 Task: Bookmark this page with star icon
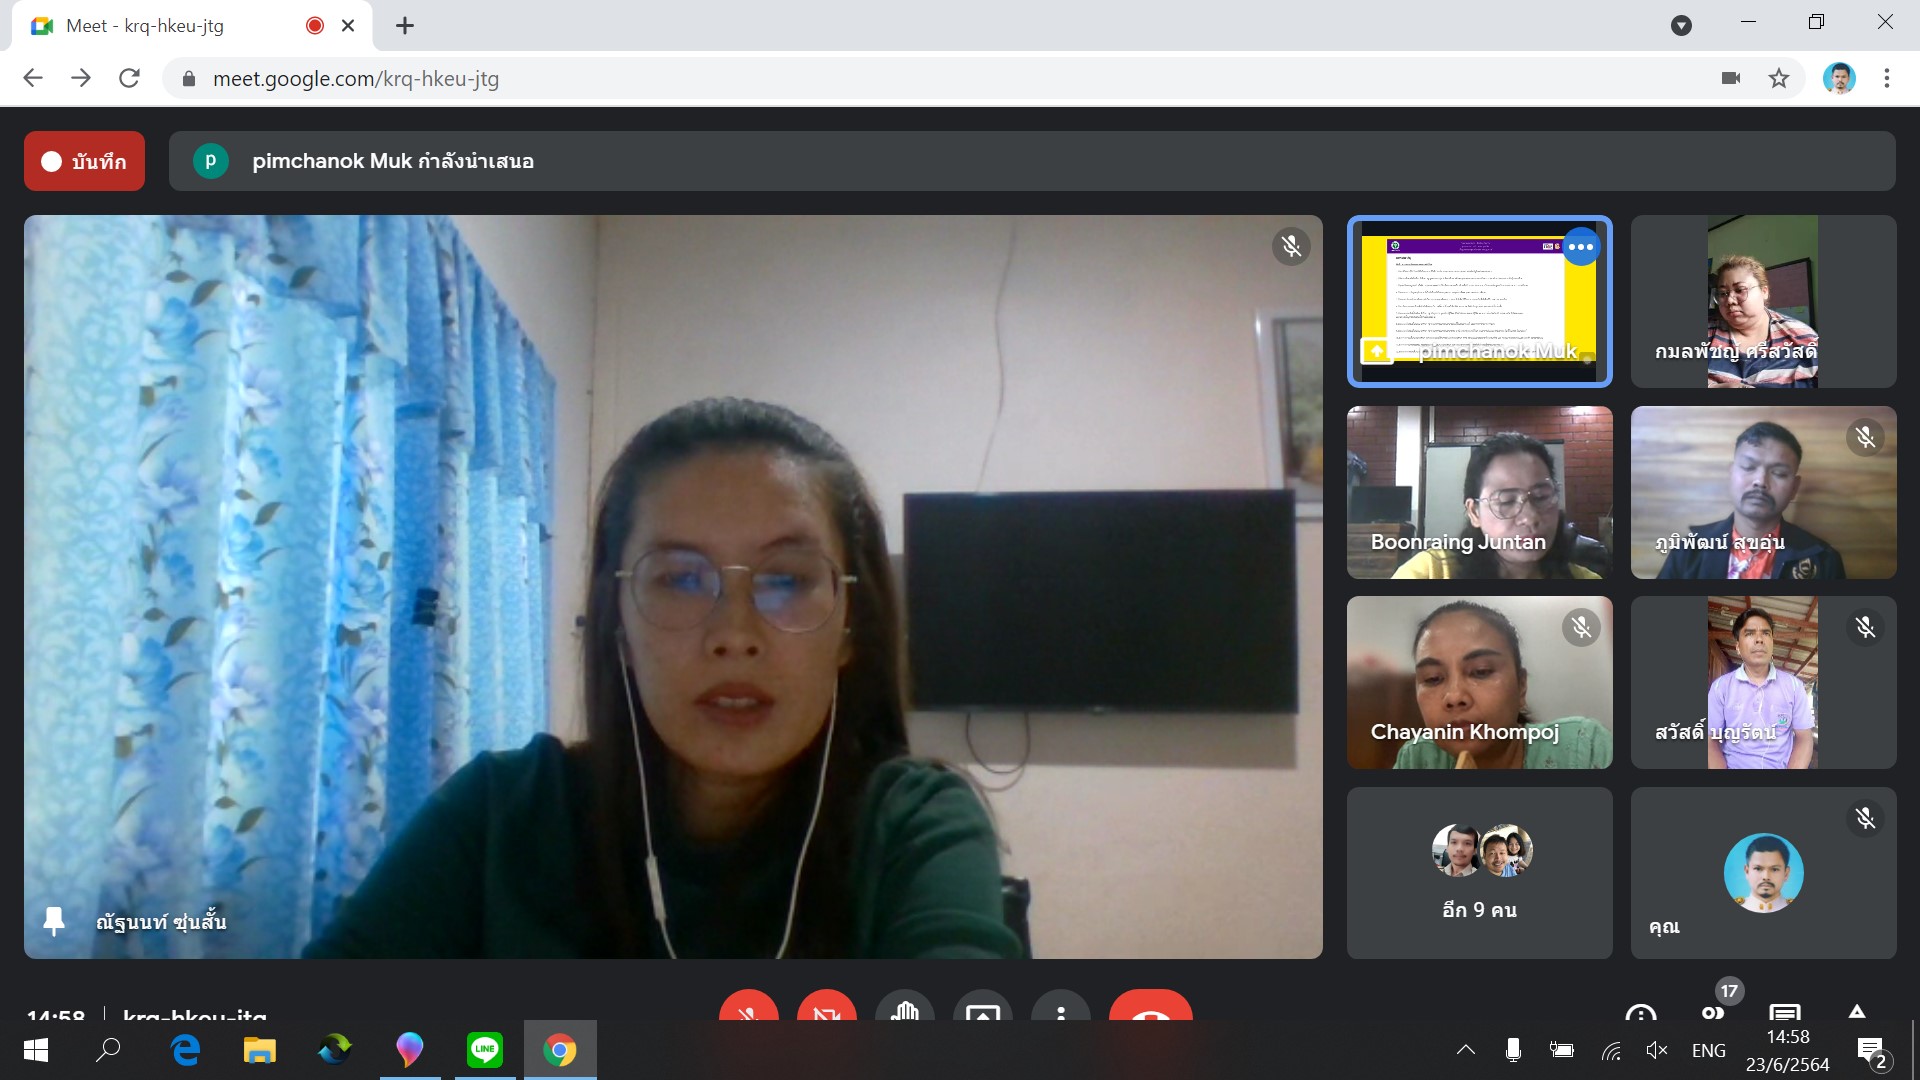(1778, 78)
